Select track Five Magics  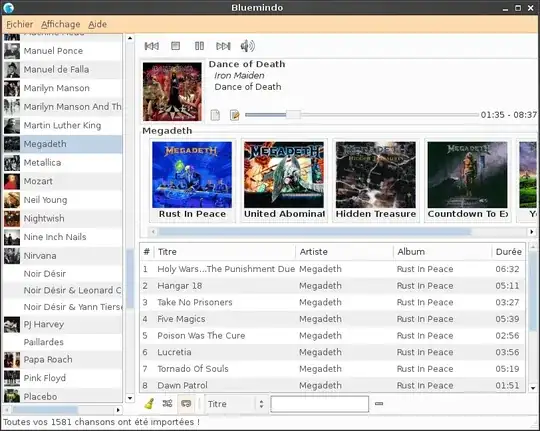[x=332, y=319]
